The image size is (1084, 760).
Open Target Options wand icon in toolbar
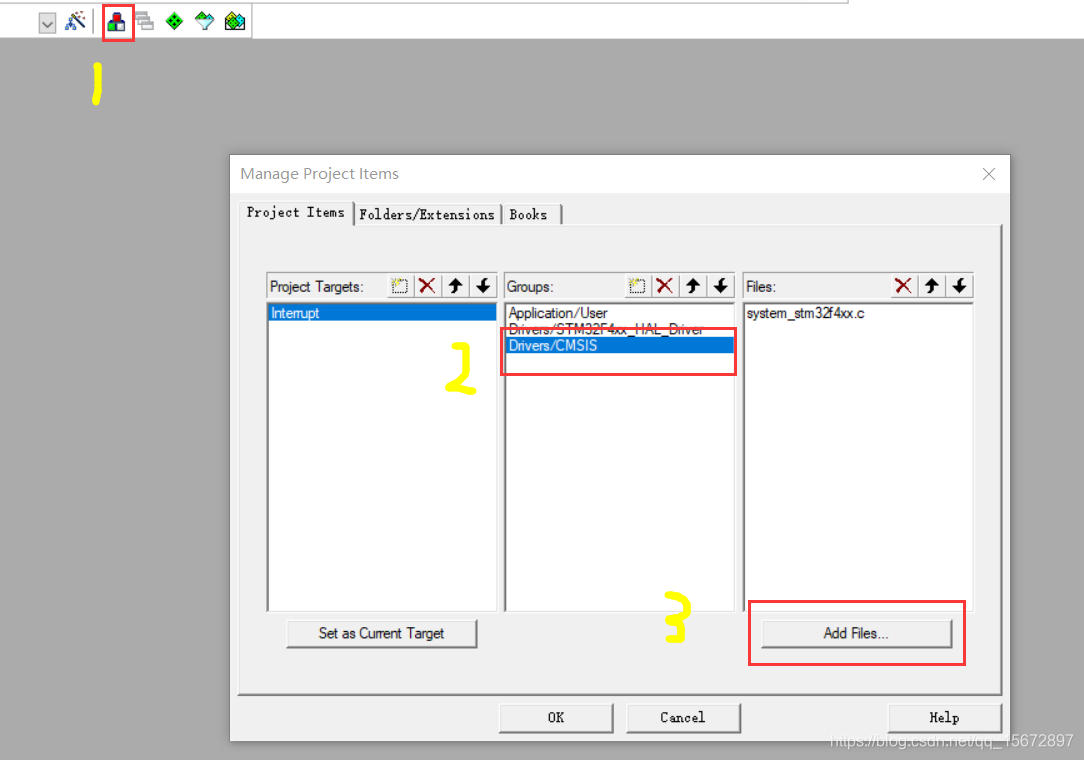pos(75,21)
